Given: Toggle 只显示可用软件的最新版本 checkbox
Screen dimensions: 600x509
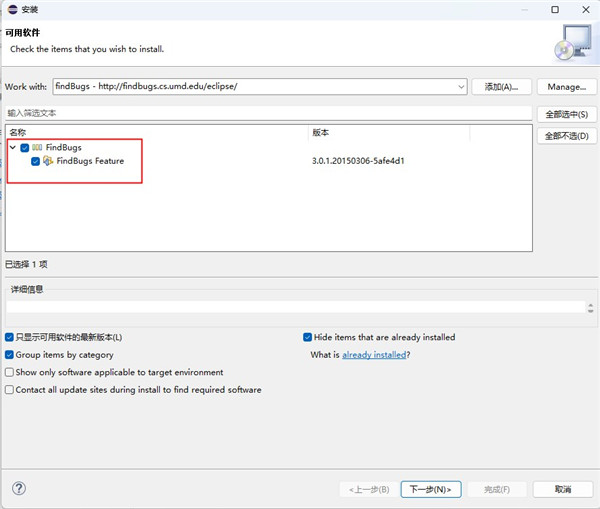Looking at the screenshot, I should point(9,337).
